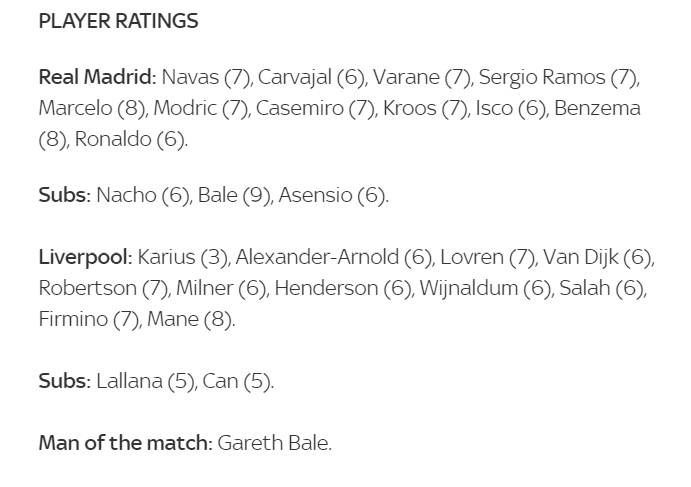Click the PLAYER RATINGS heading
This screenshot has width=691, height=487.
pos(119,21)
